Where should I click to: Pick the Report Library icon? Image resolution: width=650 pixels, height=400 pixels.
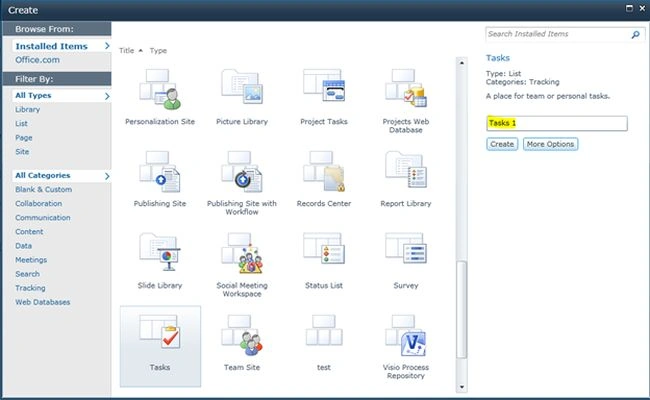[406, 170]
